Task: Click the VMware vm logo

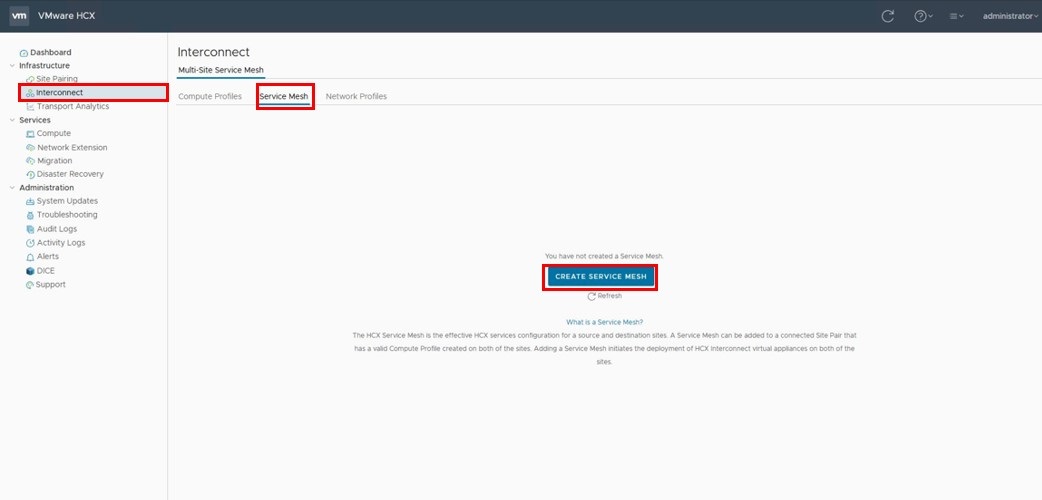Action: tap(19, 16)
